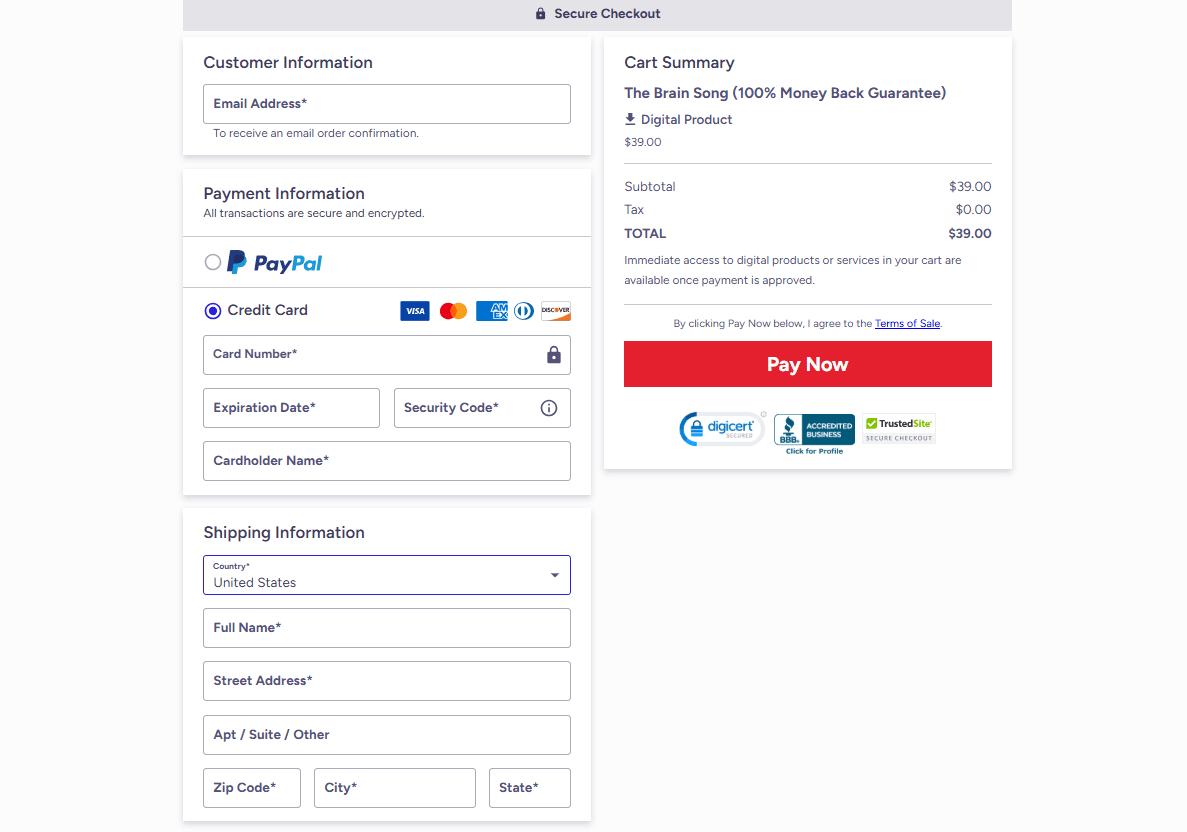1187x832 pixels.
Task: Click the State field
Action: click(x=529, y=788)
